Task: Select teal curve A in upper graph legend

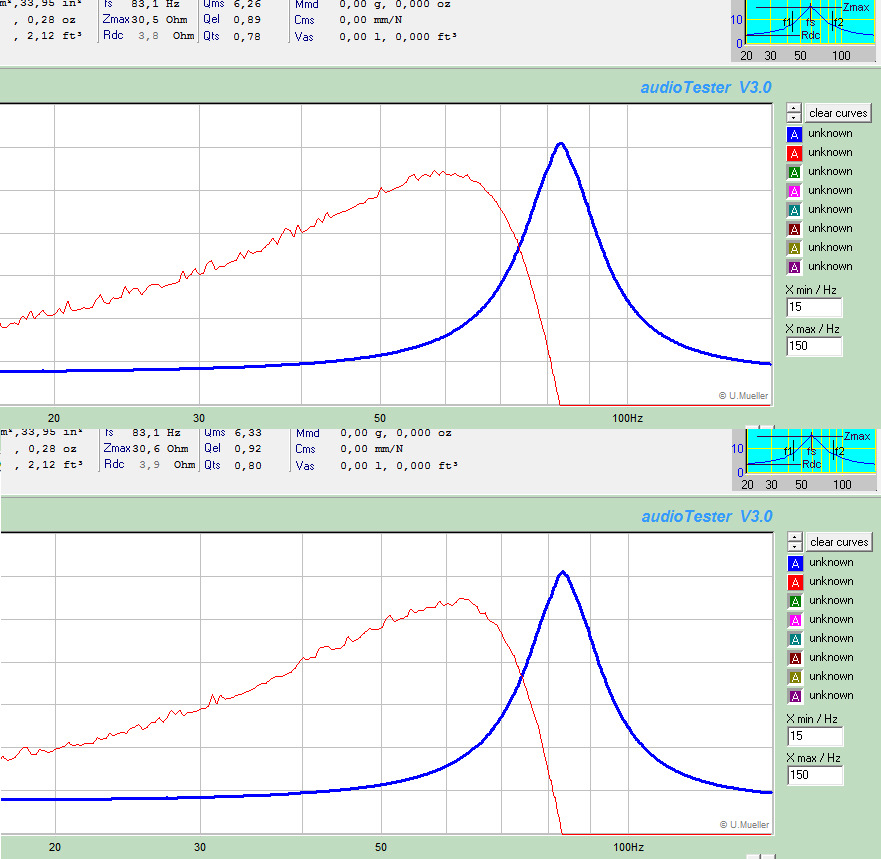Action: click(x=794, y=210)
